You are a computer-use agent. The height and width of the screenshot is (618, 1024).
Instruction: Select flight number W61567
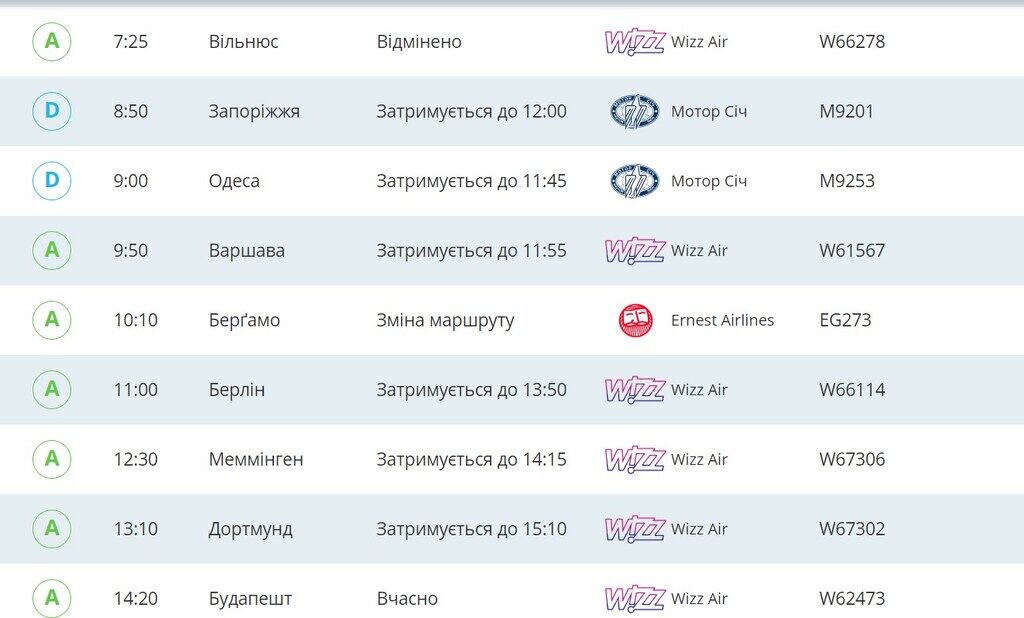[x=852, y=250]
